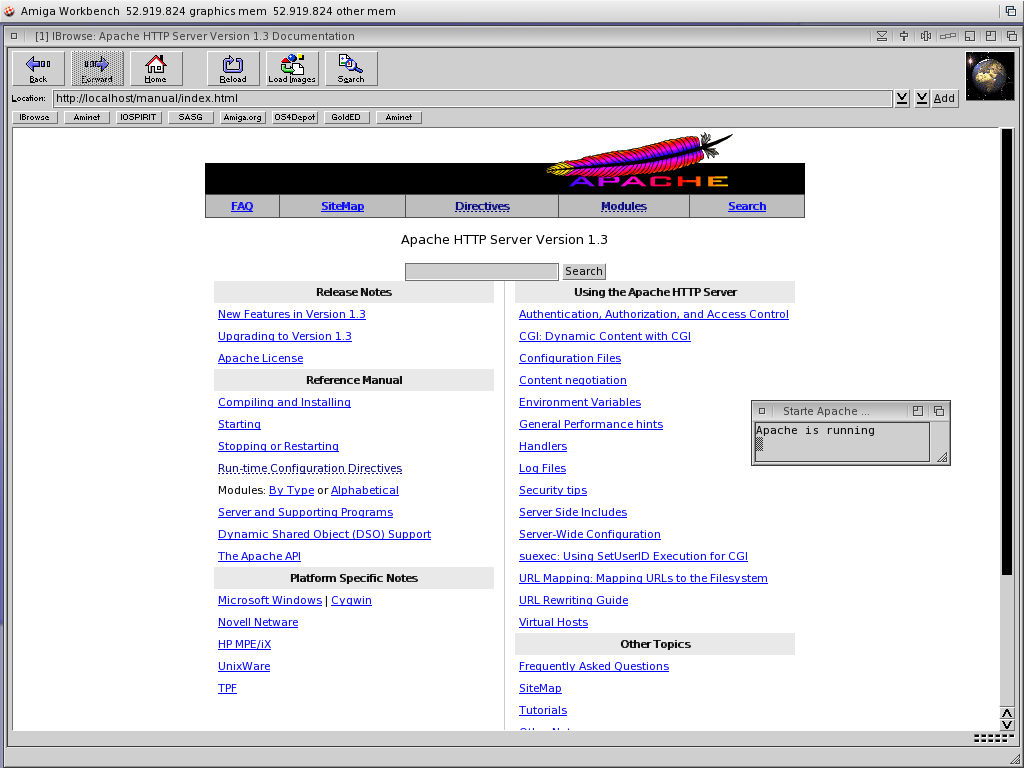Viewport: 1024px width, 768px height.
Task: Click the Amiga Workbench boing ball icon
Action: pyautogui.click(x=10, y=11)
